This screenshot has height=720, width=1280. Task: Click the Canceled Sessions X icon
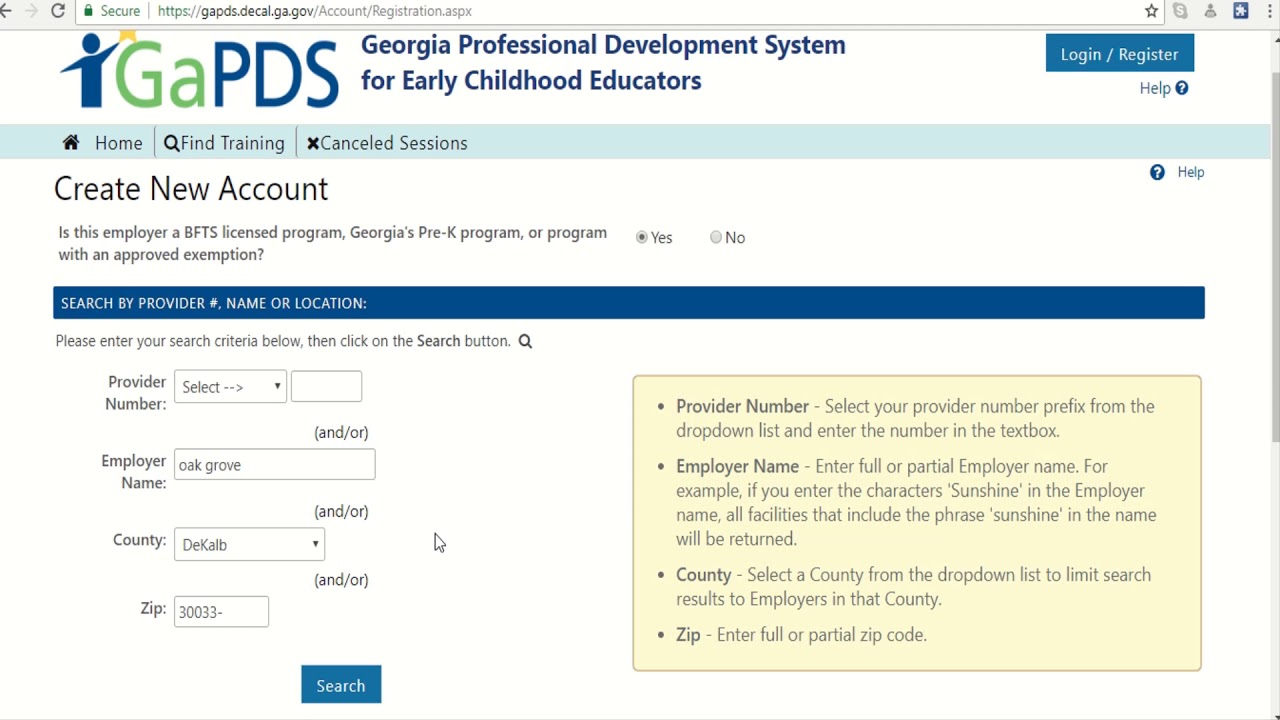313,143
